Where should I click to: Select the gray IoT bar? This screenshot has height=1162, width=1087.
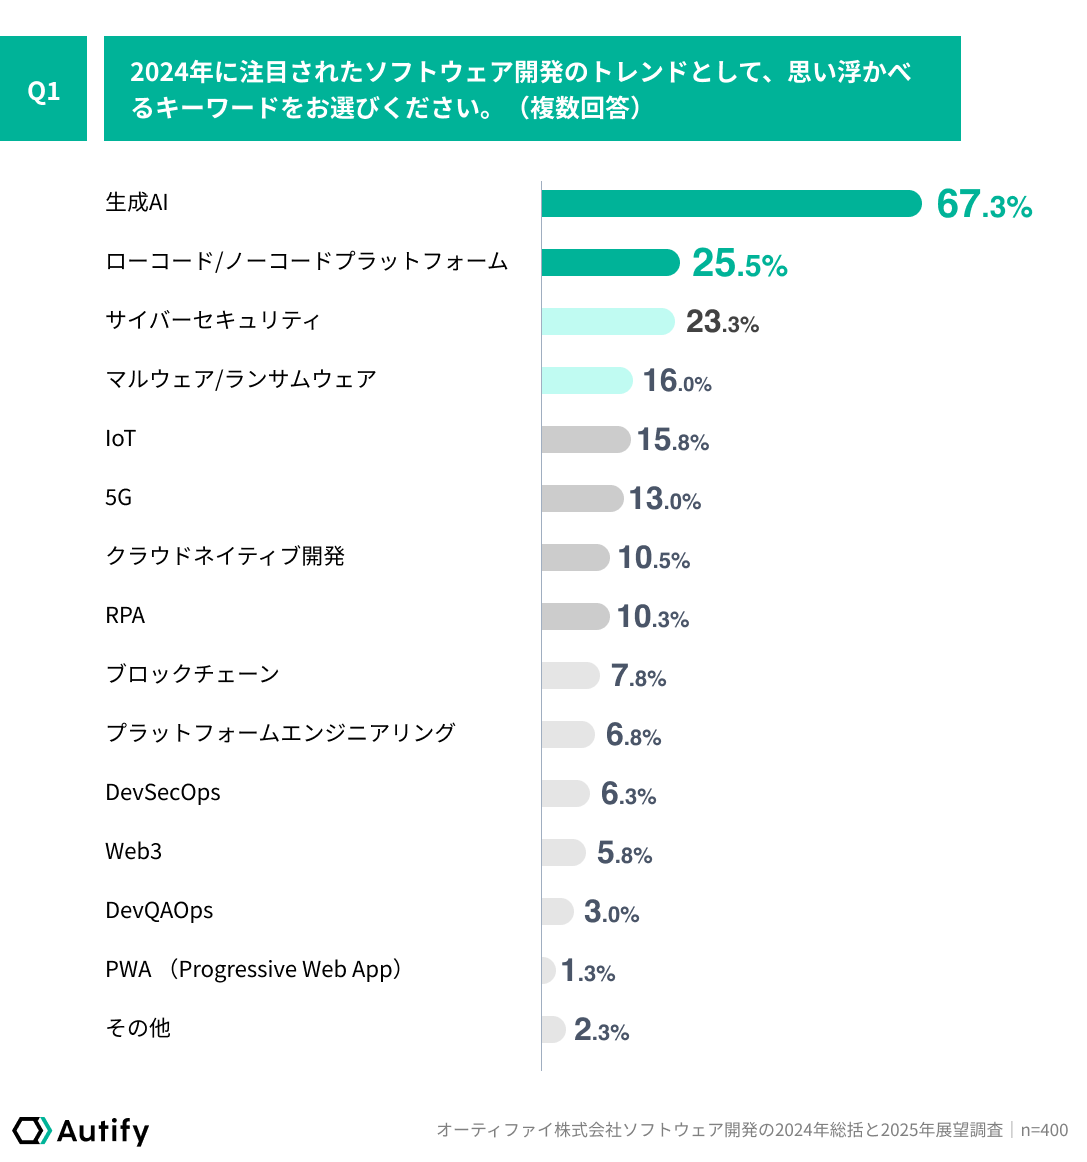(x=586, y=439)
